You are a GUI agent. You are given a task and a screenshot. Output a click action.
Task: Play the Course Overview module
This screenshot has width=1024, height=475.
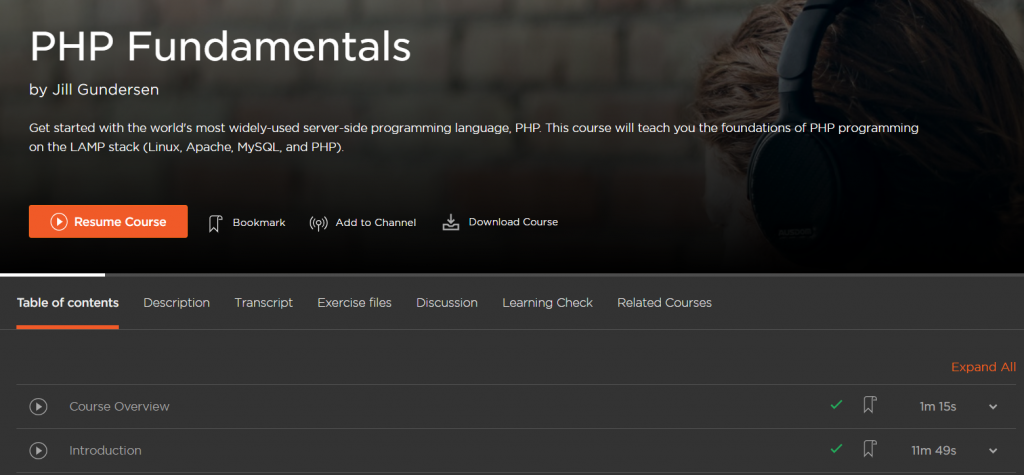point(39,406)
